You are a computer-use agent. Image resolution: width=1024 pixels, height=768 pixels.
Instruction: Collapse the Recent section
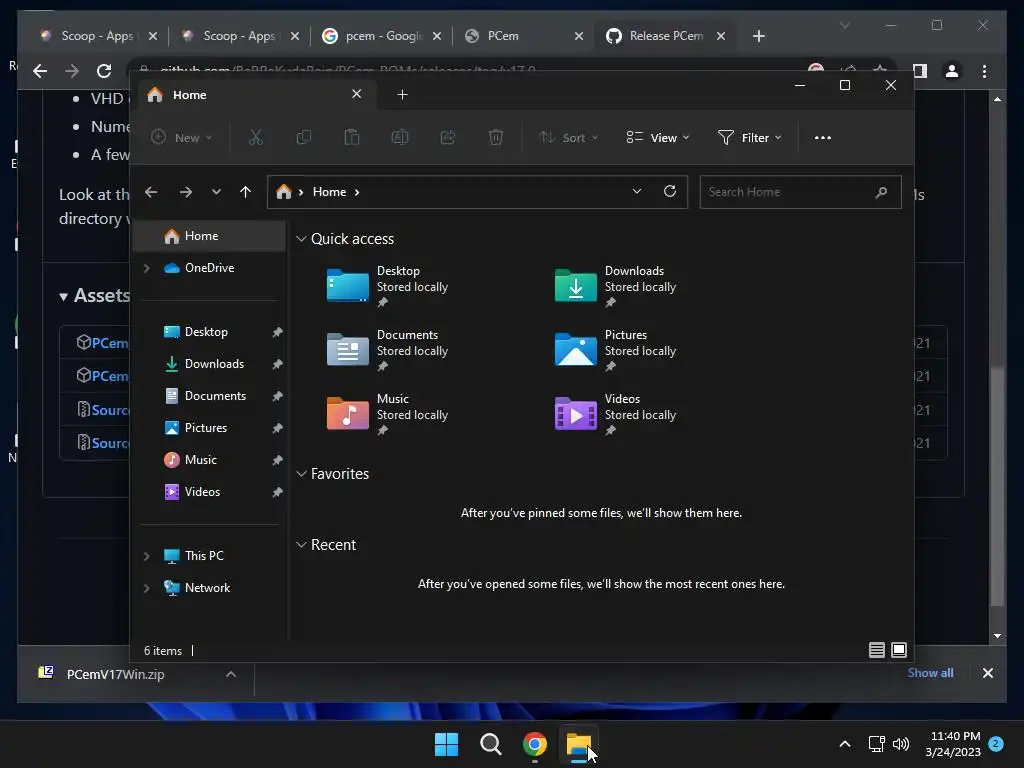(301, 545)
